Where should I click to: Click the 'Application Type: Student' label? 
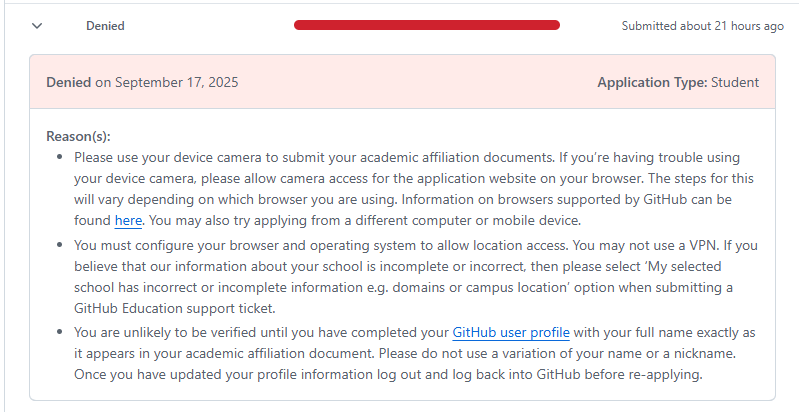678,83
